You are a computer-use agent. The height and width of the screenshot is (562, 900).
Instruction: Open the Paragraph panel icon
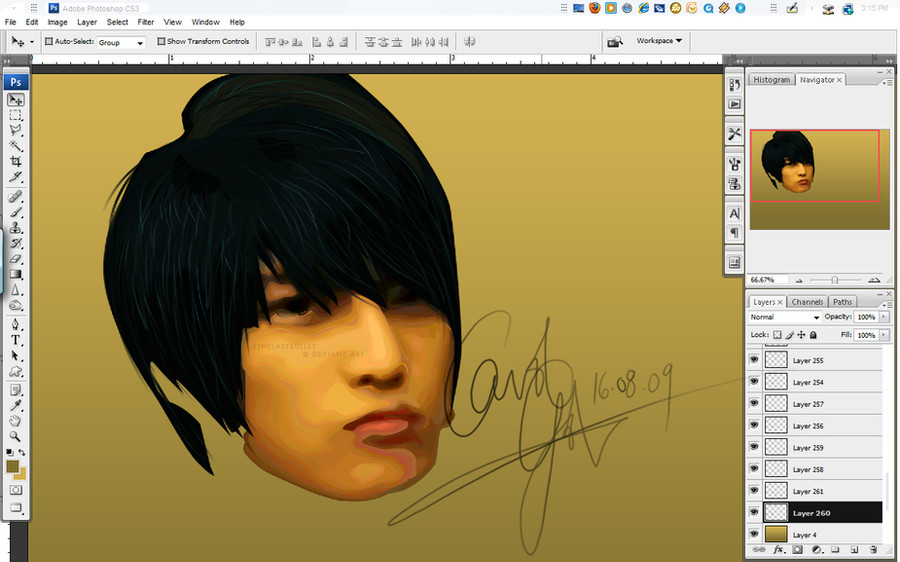[734, 233]
